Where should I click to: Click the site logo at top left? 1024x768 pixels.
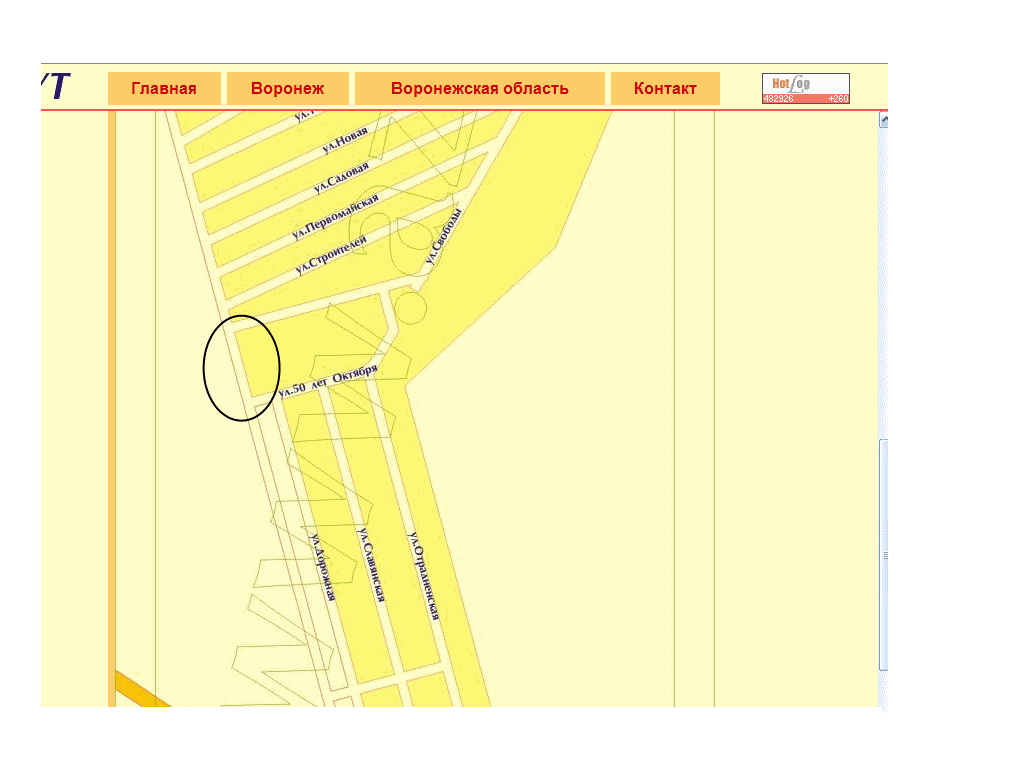coord(57,87)
